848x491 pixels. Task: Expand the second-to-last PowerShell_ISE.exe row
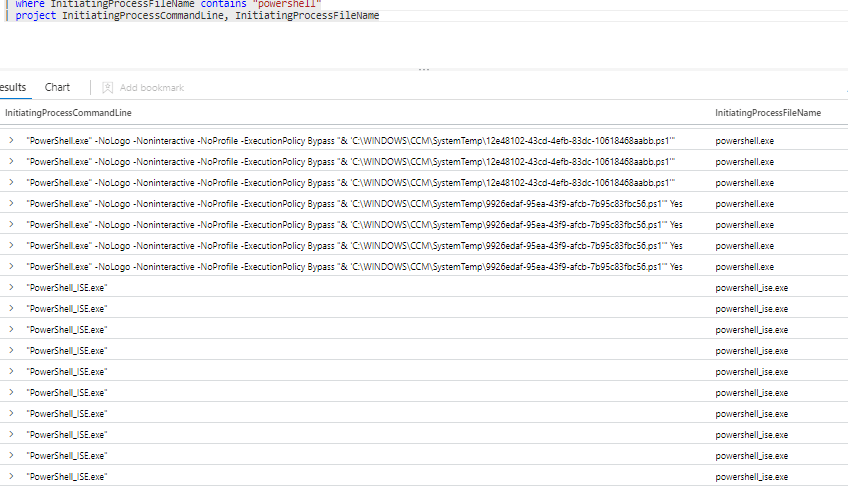pyautogui.click(x=11, y=455)
